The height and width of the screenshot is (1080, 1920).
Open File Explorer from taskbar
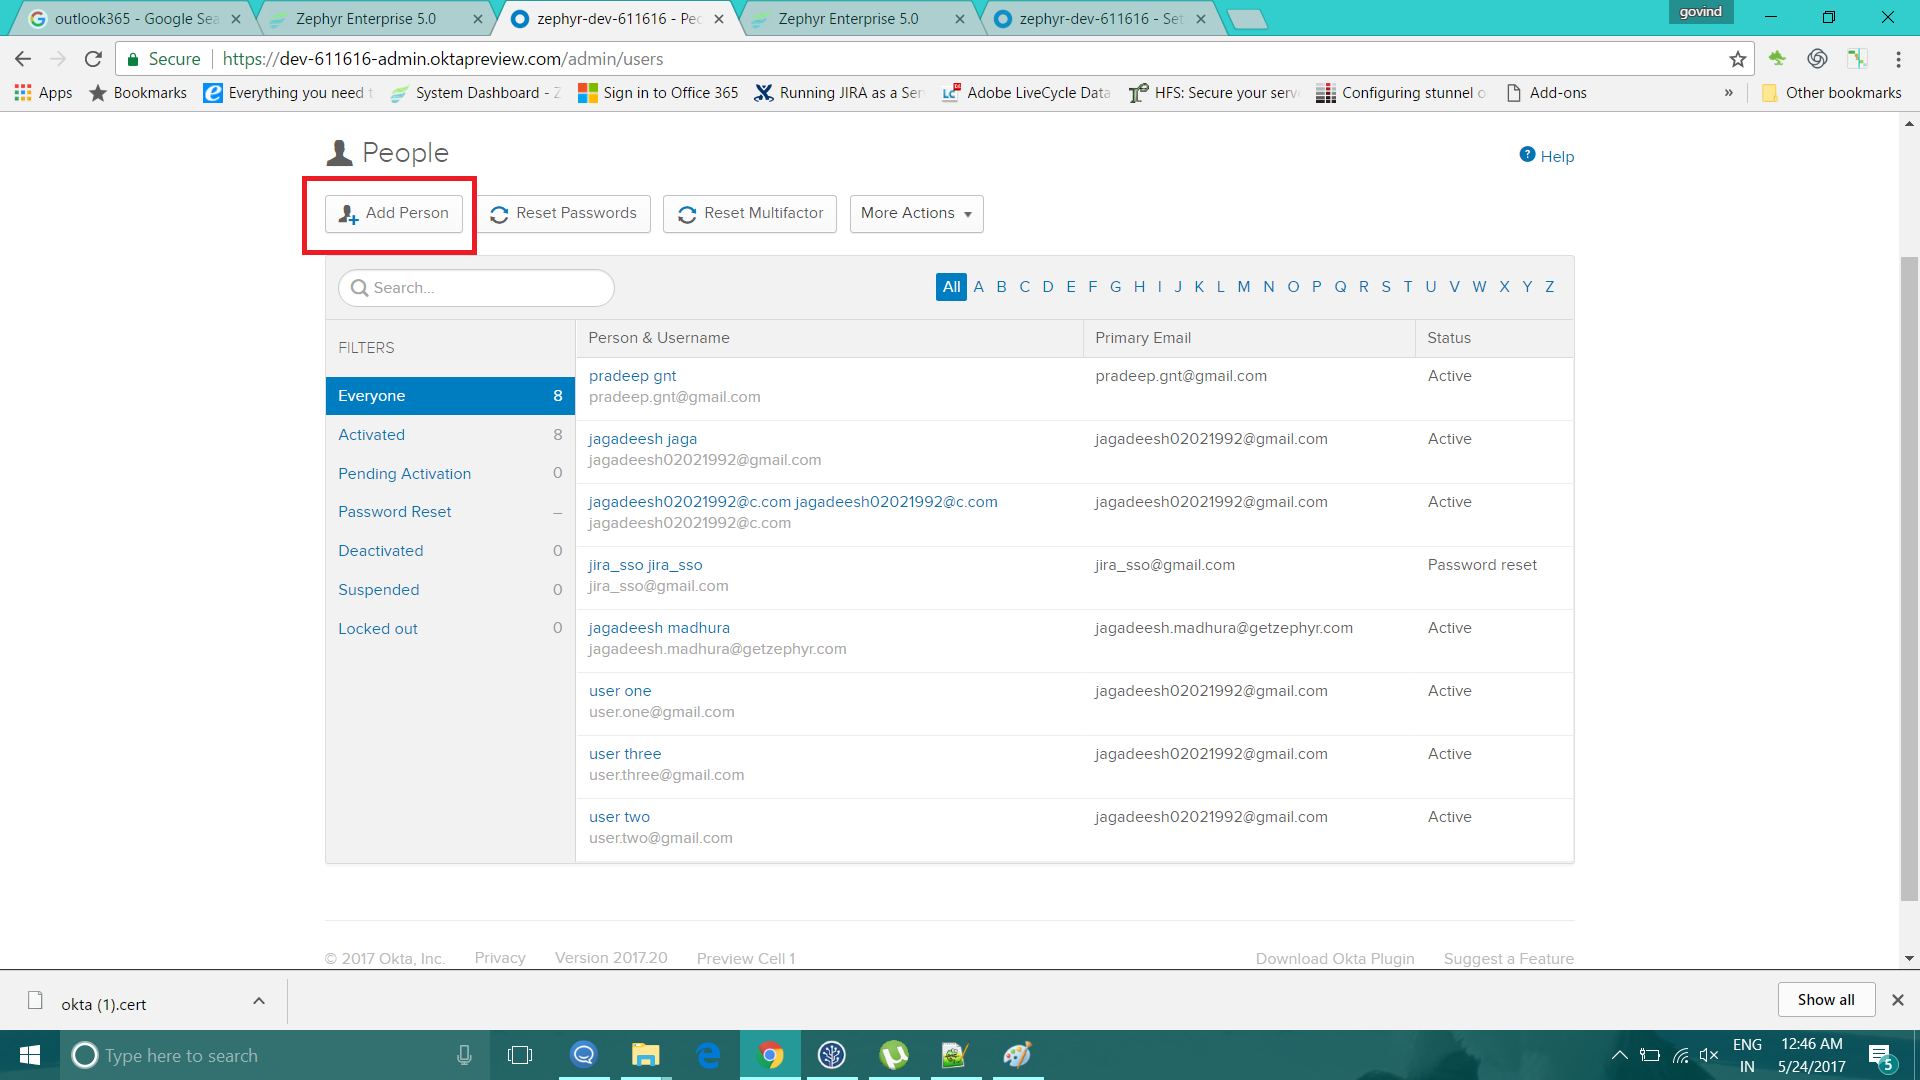click(645, 1055)
